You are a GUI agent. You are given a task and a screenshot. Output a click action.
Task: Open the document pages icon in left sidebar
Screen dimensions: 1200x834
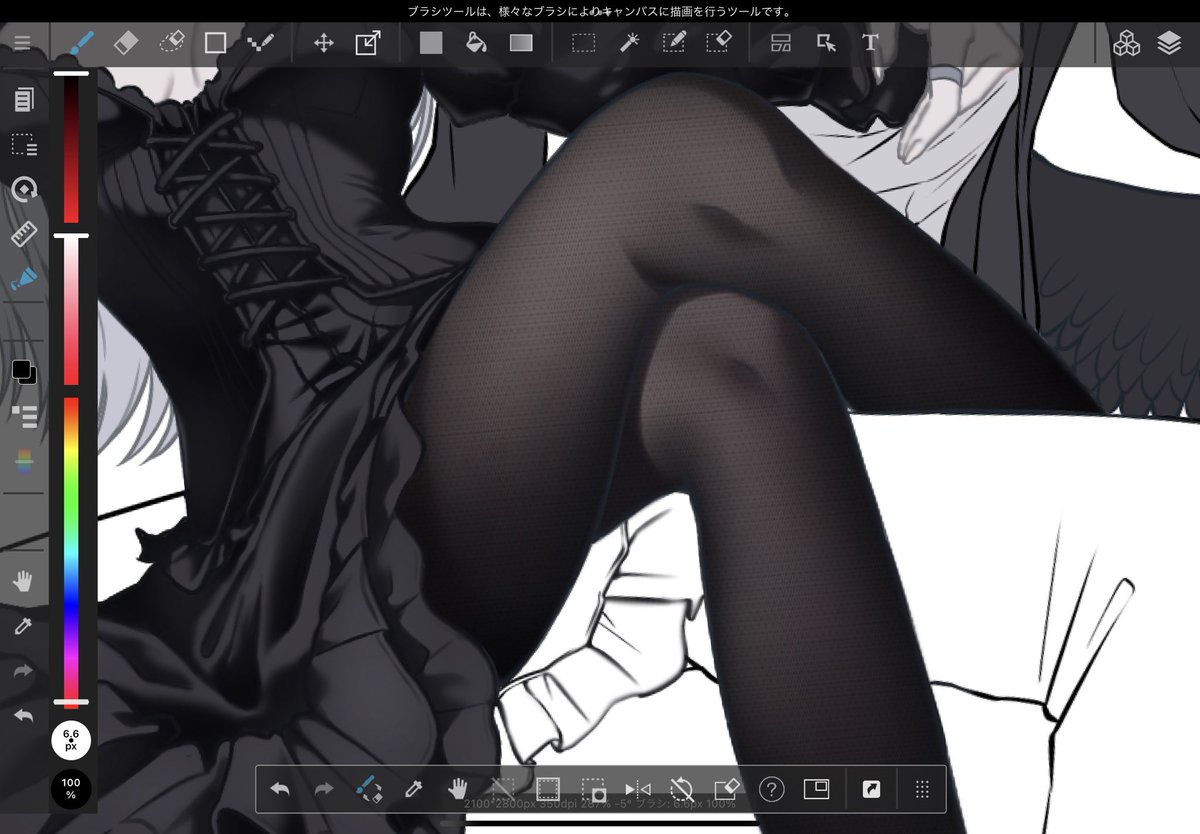[24, 98]
